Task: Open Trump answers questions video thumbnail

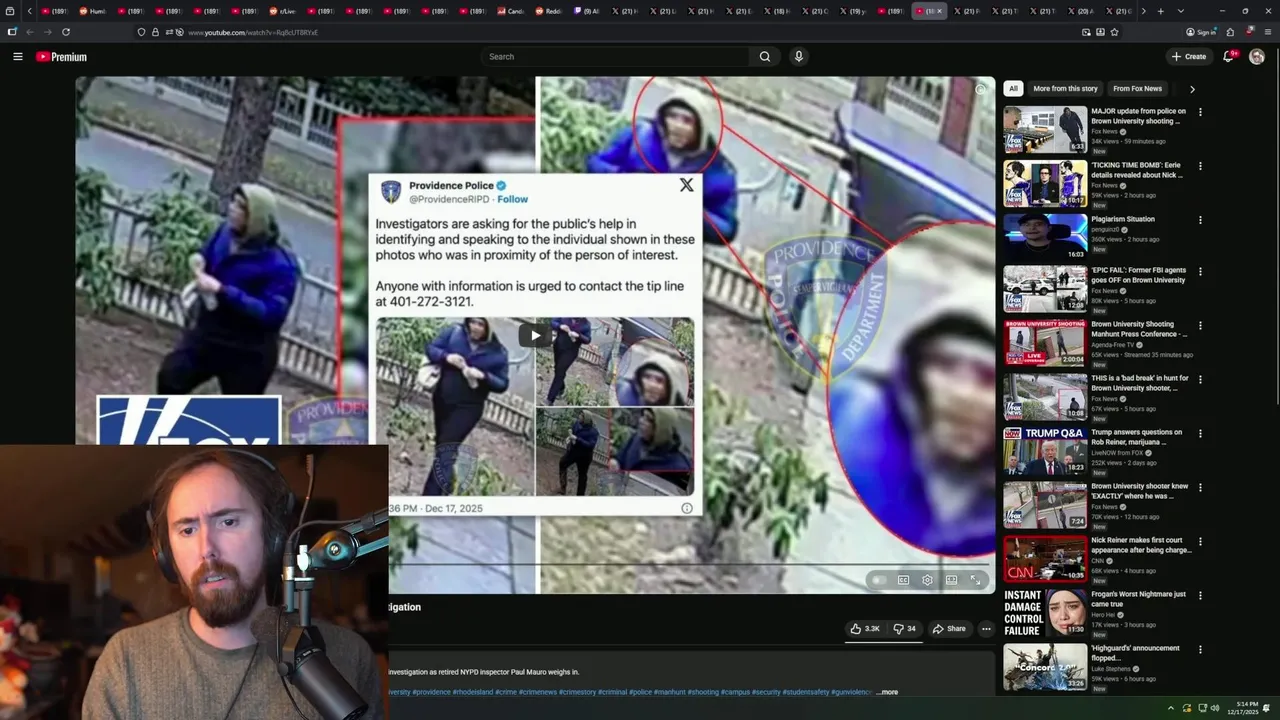Action: pyautogui.click(x=1045, y=451)
